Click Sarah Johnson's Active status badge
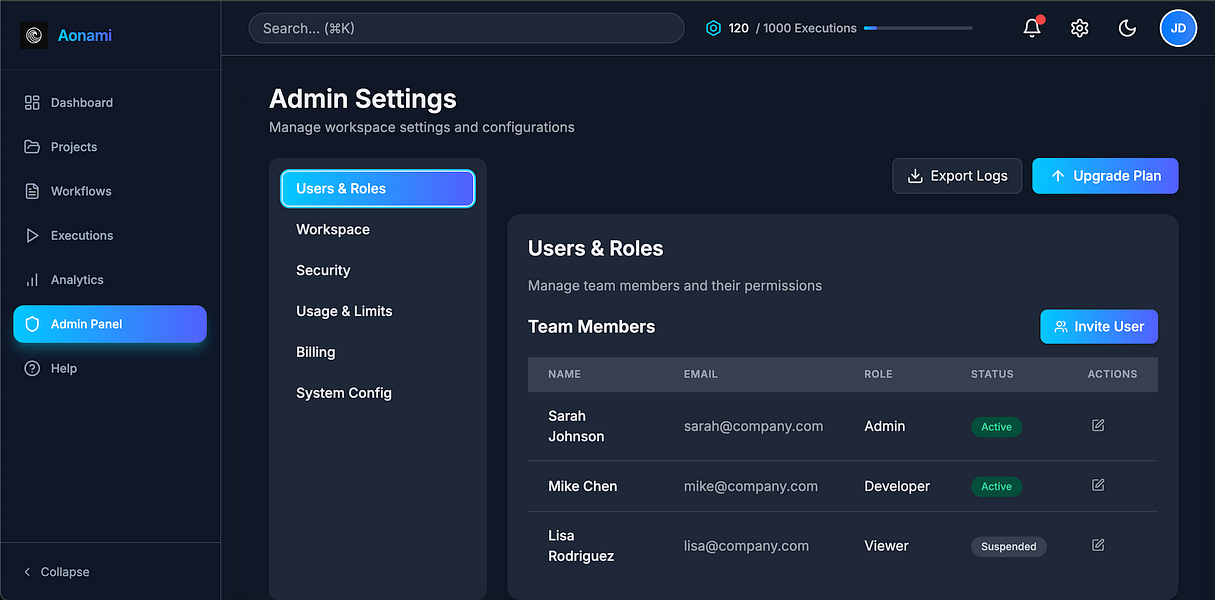Viewport: 1215px width, 600px height. pos(996,427)
